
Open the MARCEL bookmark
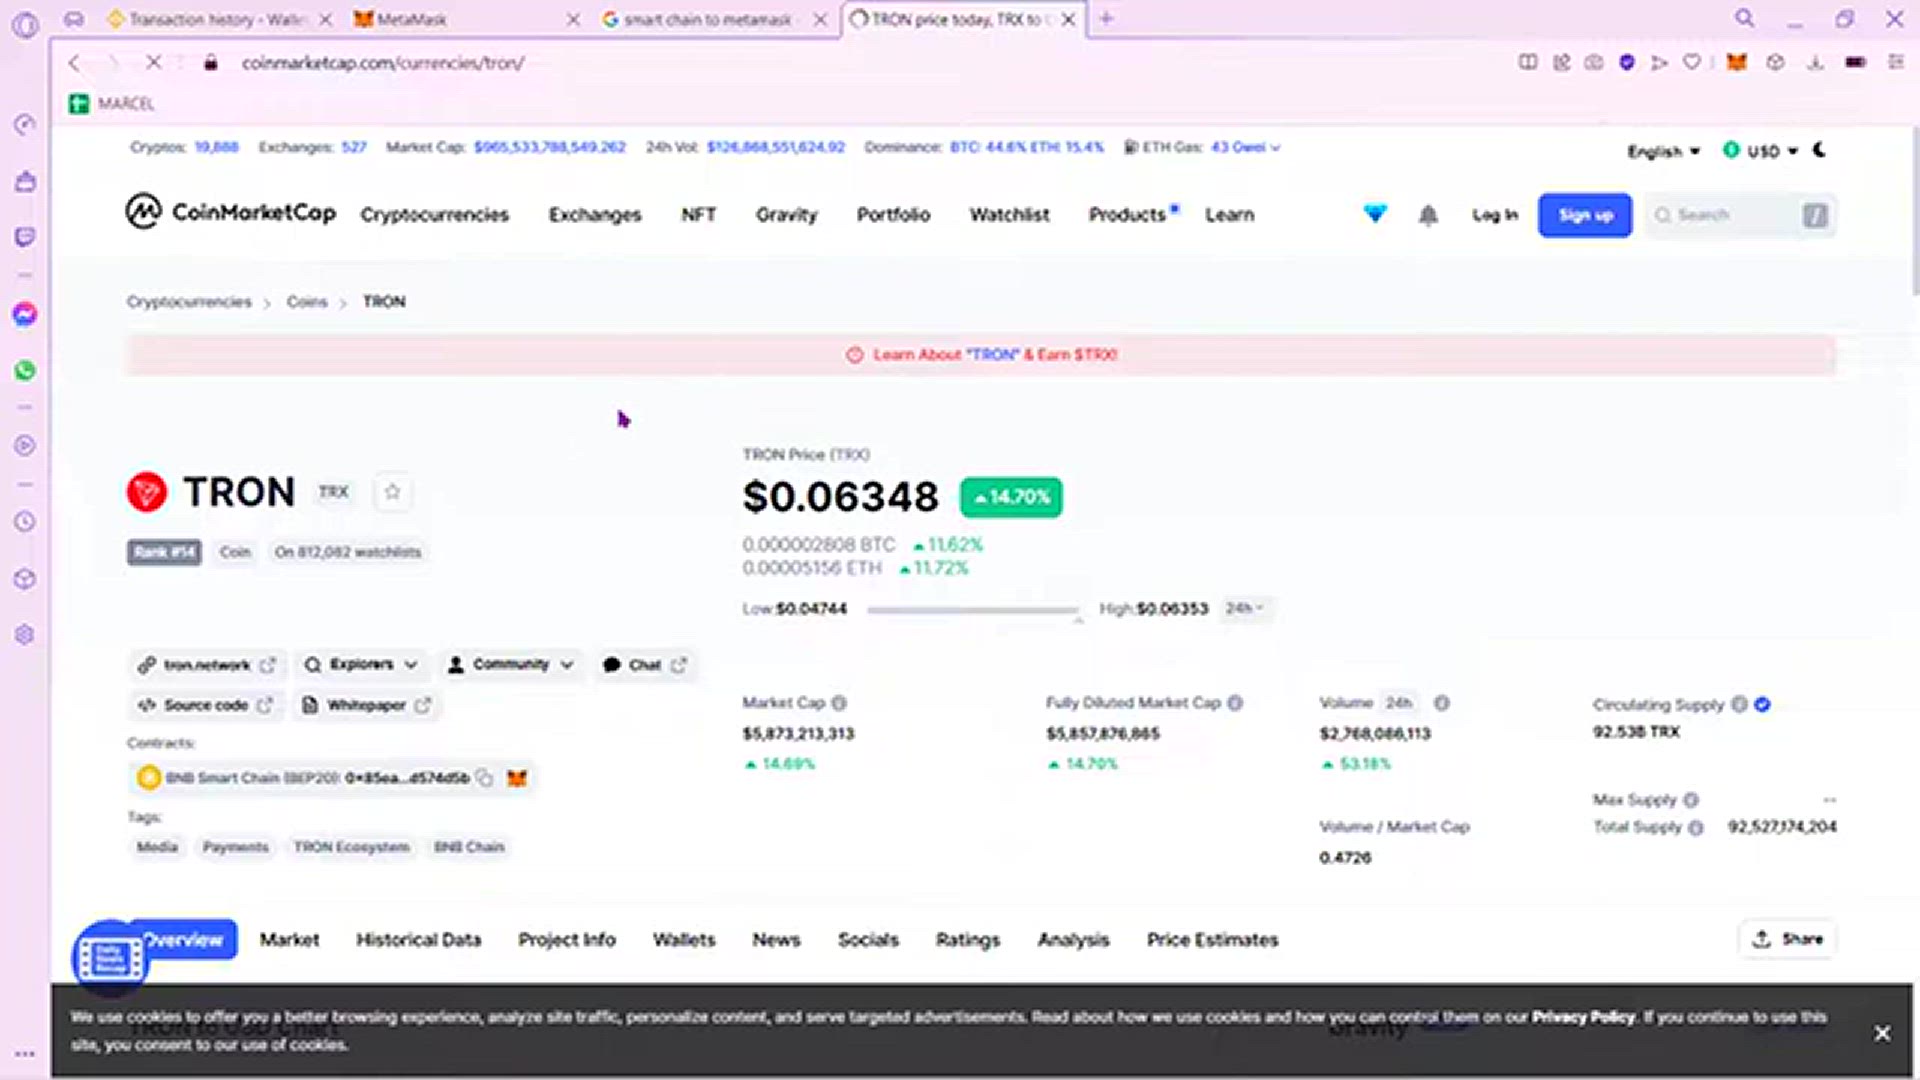coord(112,103)
